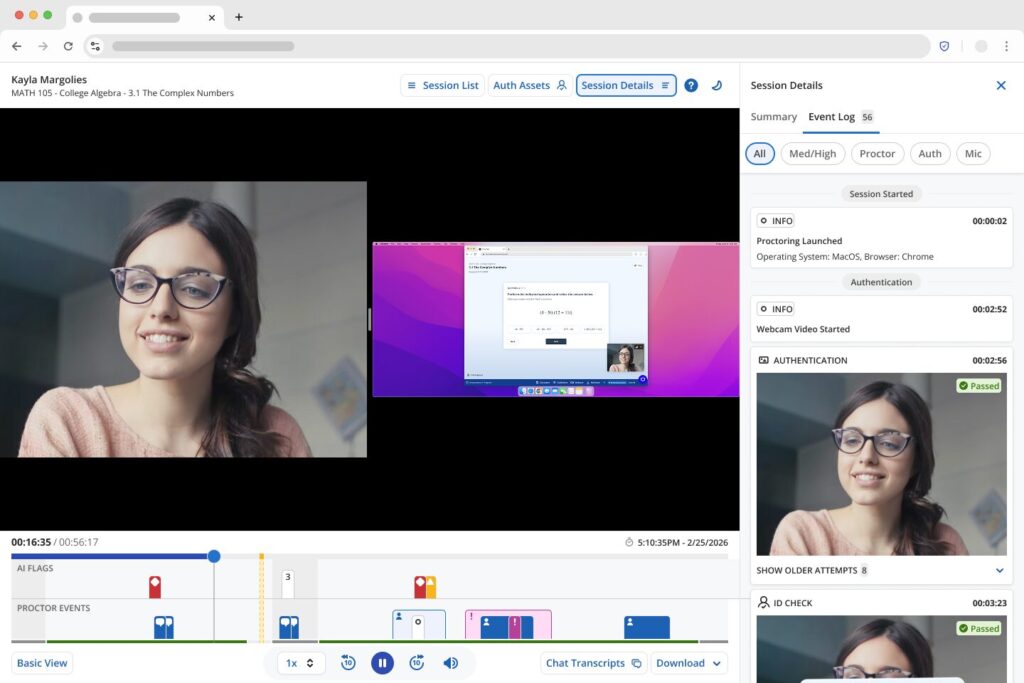The width and height of the screenshot is (1024, 683).
Task: Filter events by Proctor
Action: [877, 153]
